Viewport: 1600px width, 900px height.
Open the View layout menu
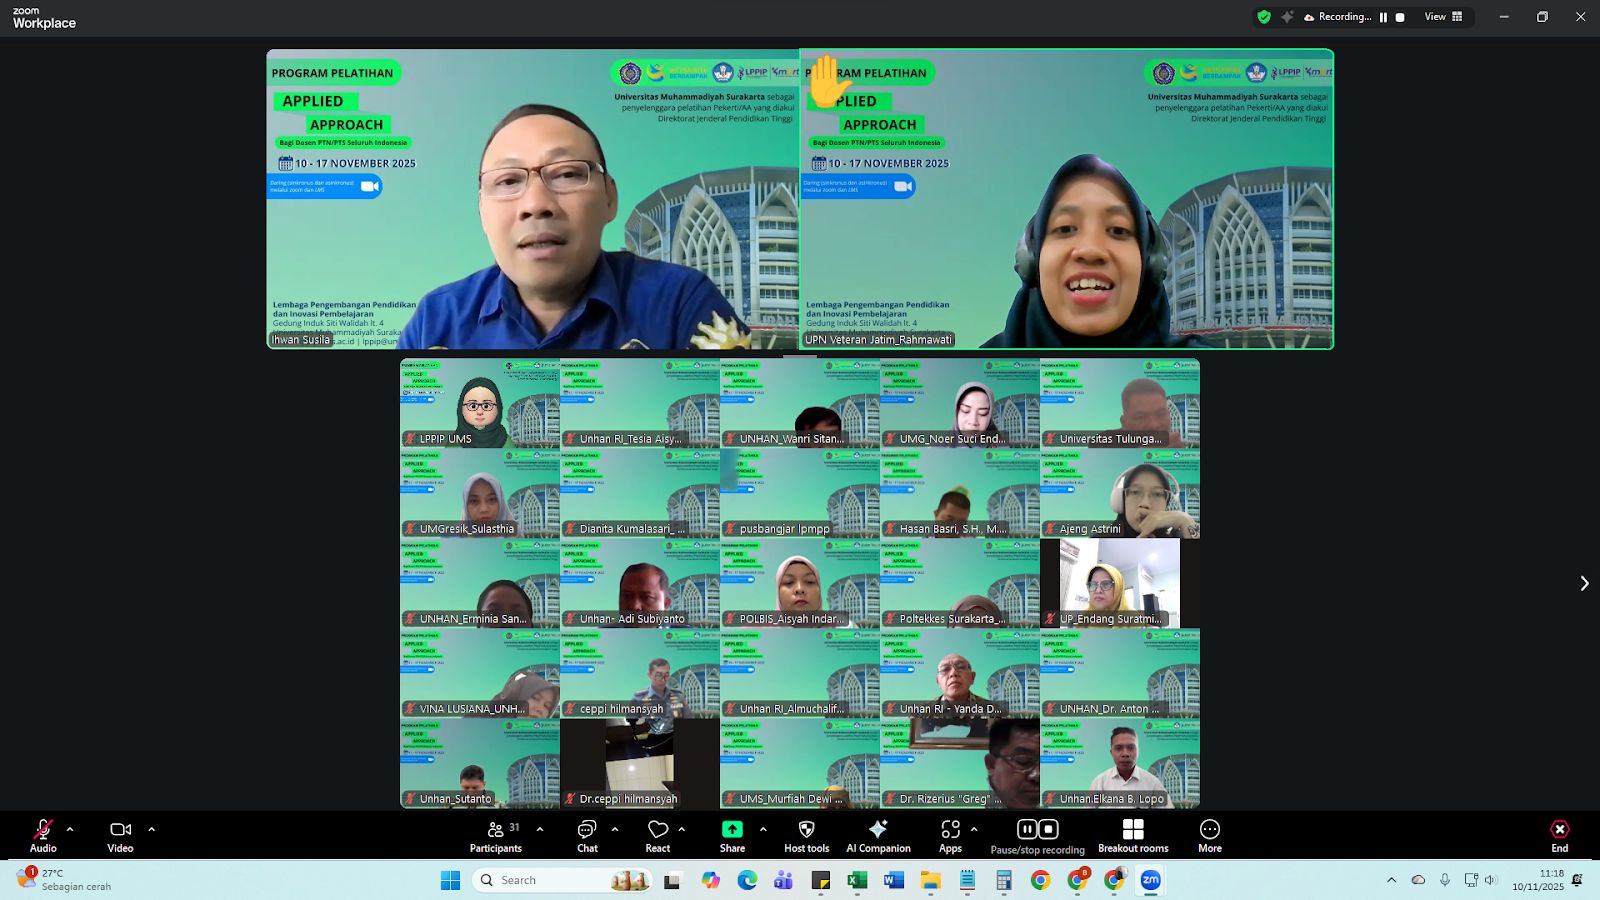(x=1444, y=17)
